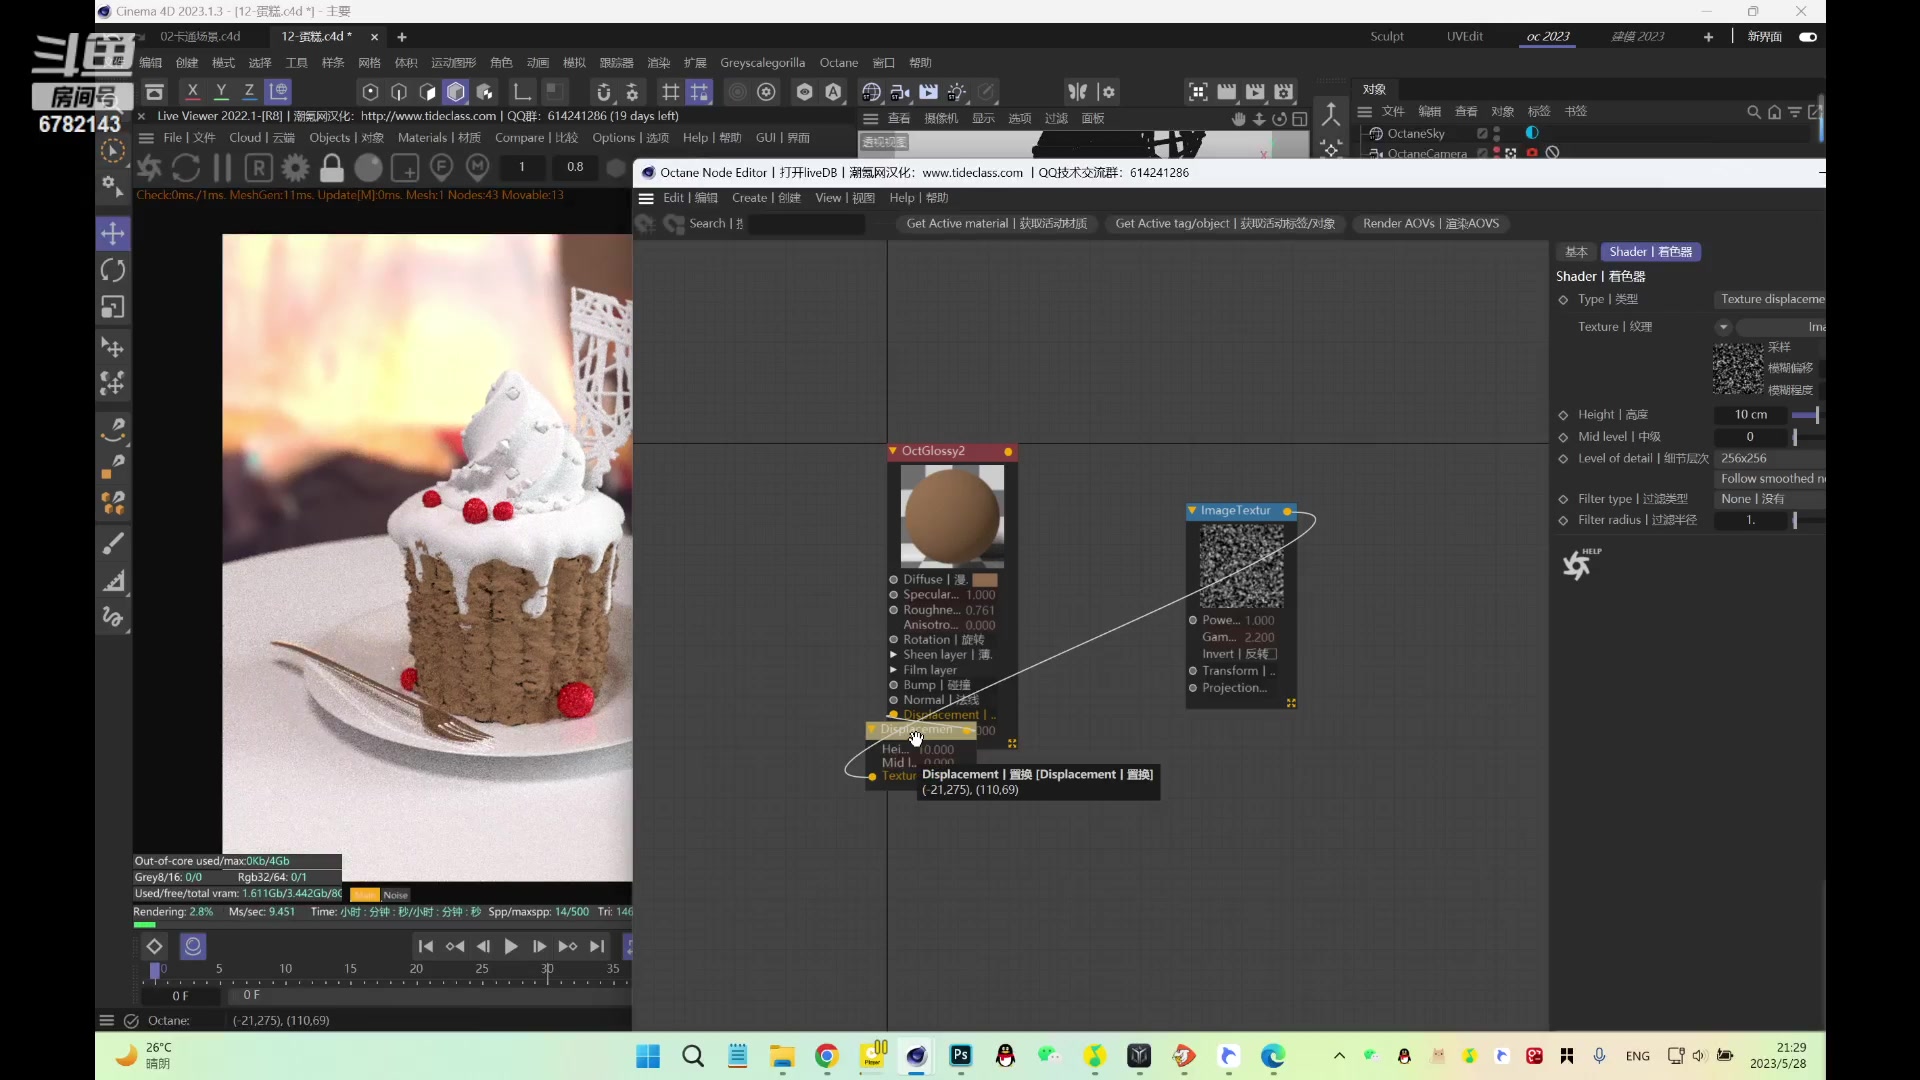Screen dimensions: 1920x1080
Task: Click the OctGlossy2 material preview sphere
Action: pos(952,516)
